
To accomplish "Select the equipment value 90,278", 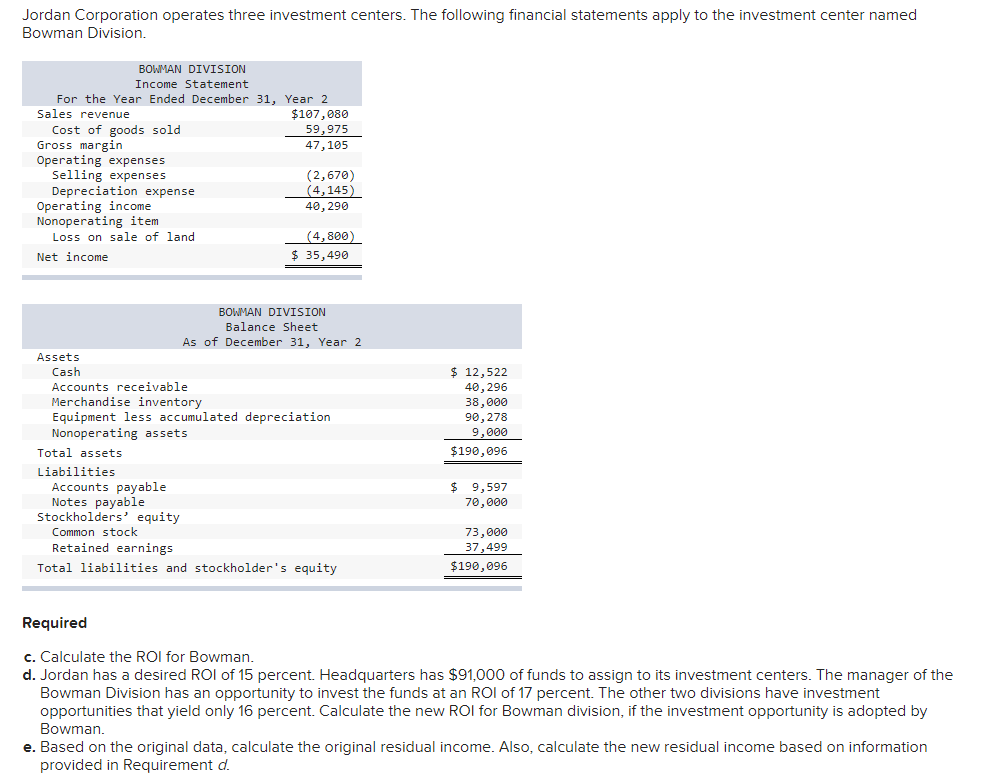I will coord(486,417).
